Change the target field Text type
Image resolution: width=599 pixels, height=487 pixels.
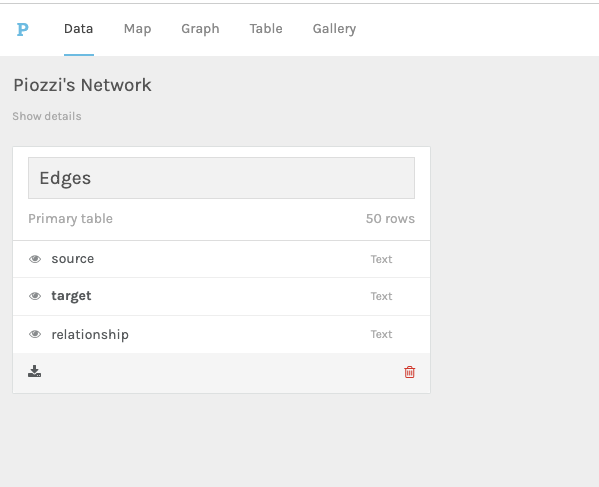(381, 296)
